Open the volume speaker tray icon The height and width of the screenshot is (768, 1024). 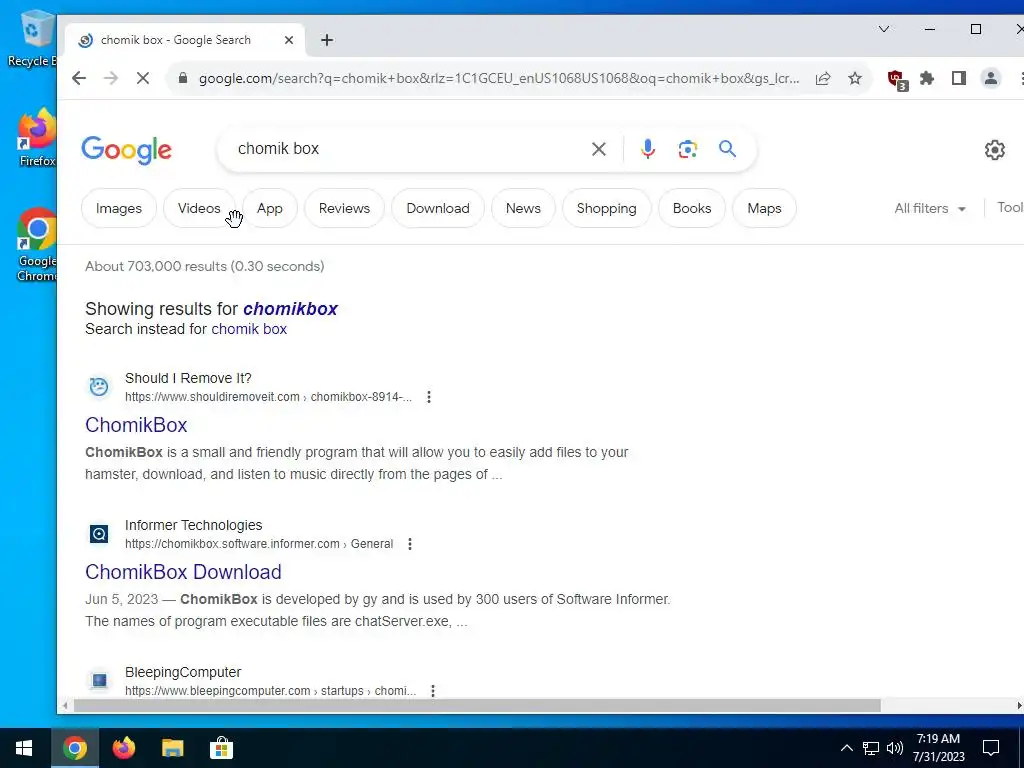(895, 748)
